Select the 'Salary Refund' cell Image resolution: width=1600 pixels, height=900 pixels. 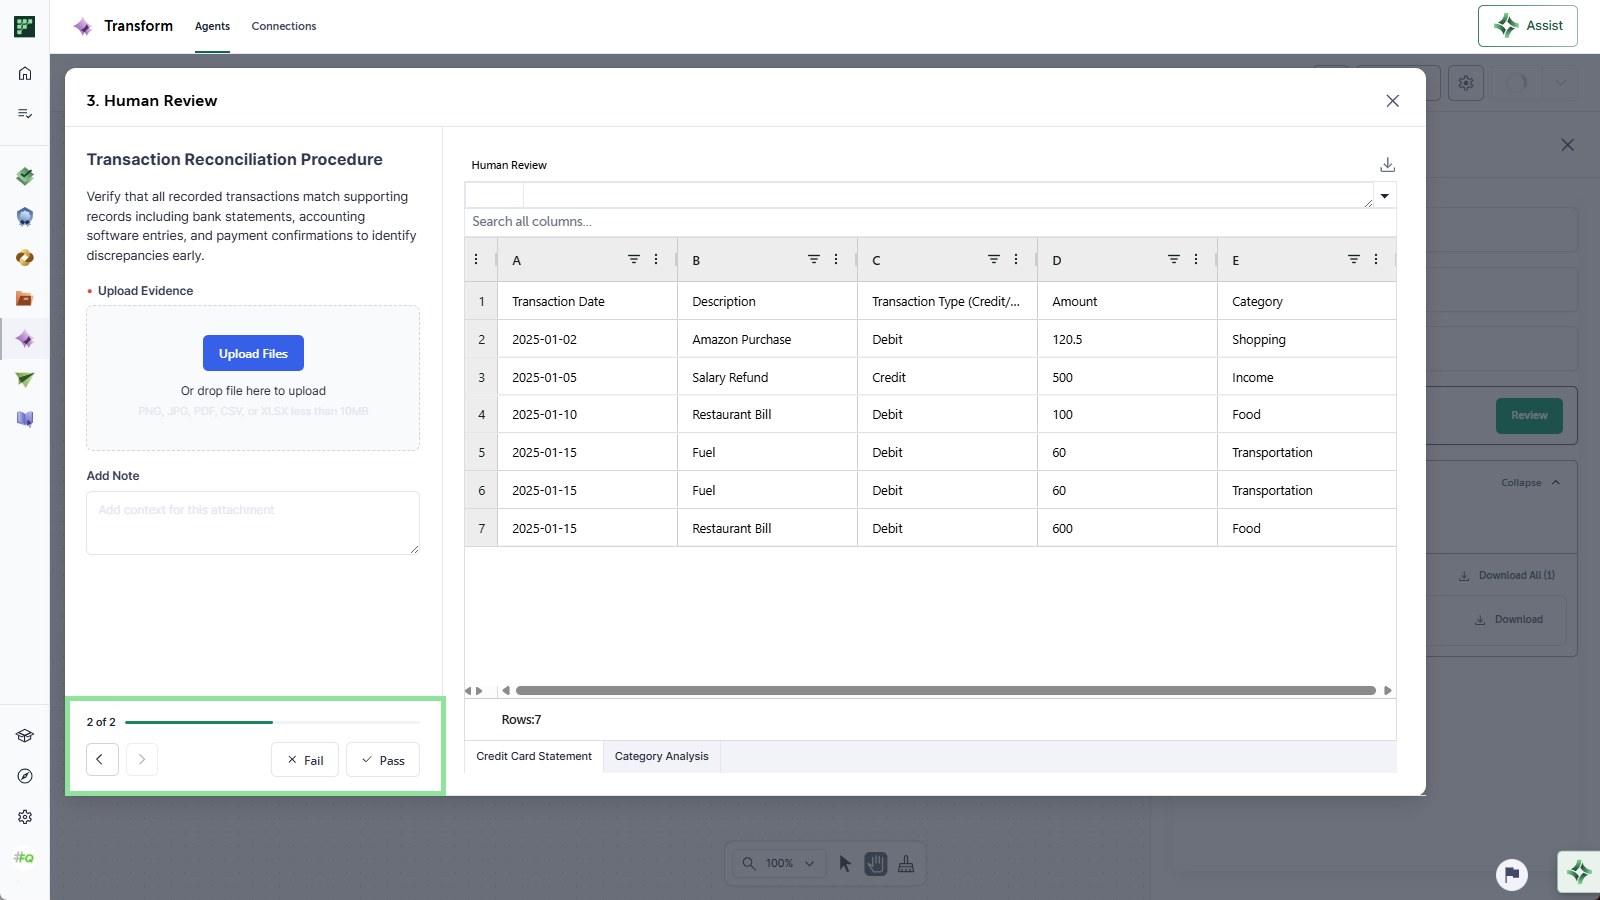click(767, 377)
